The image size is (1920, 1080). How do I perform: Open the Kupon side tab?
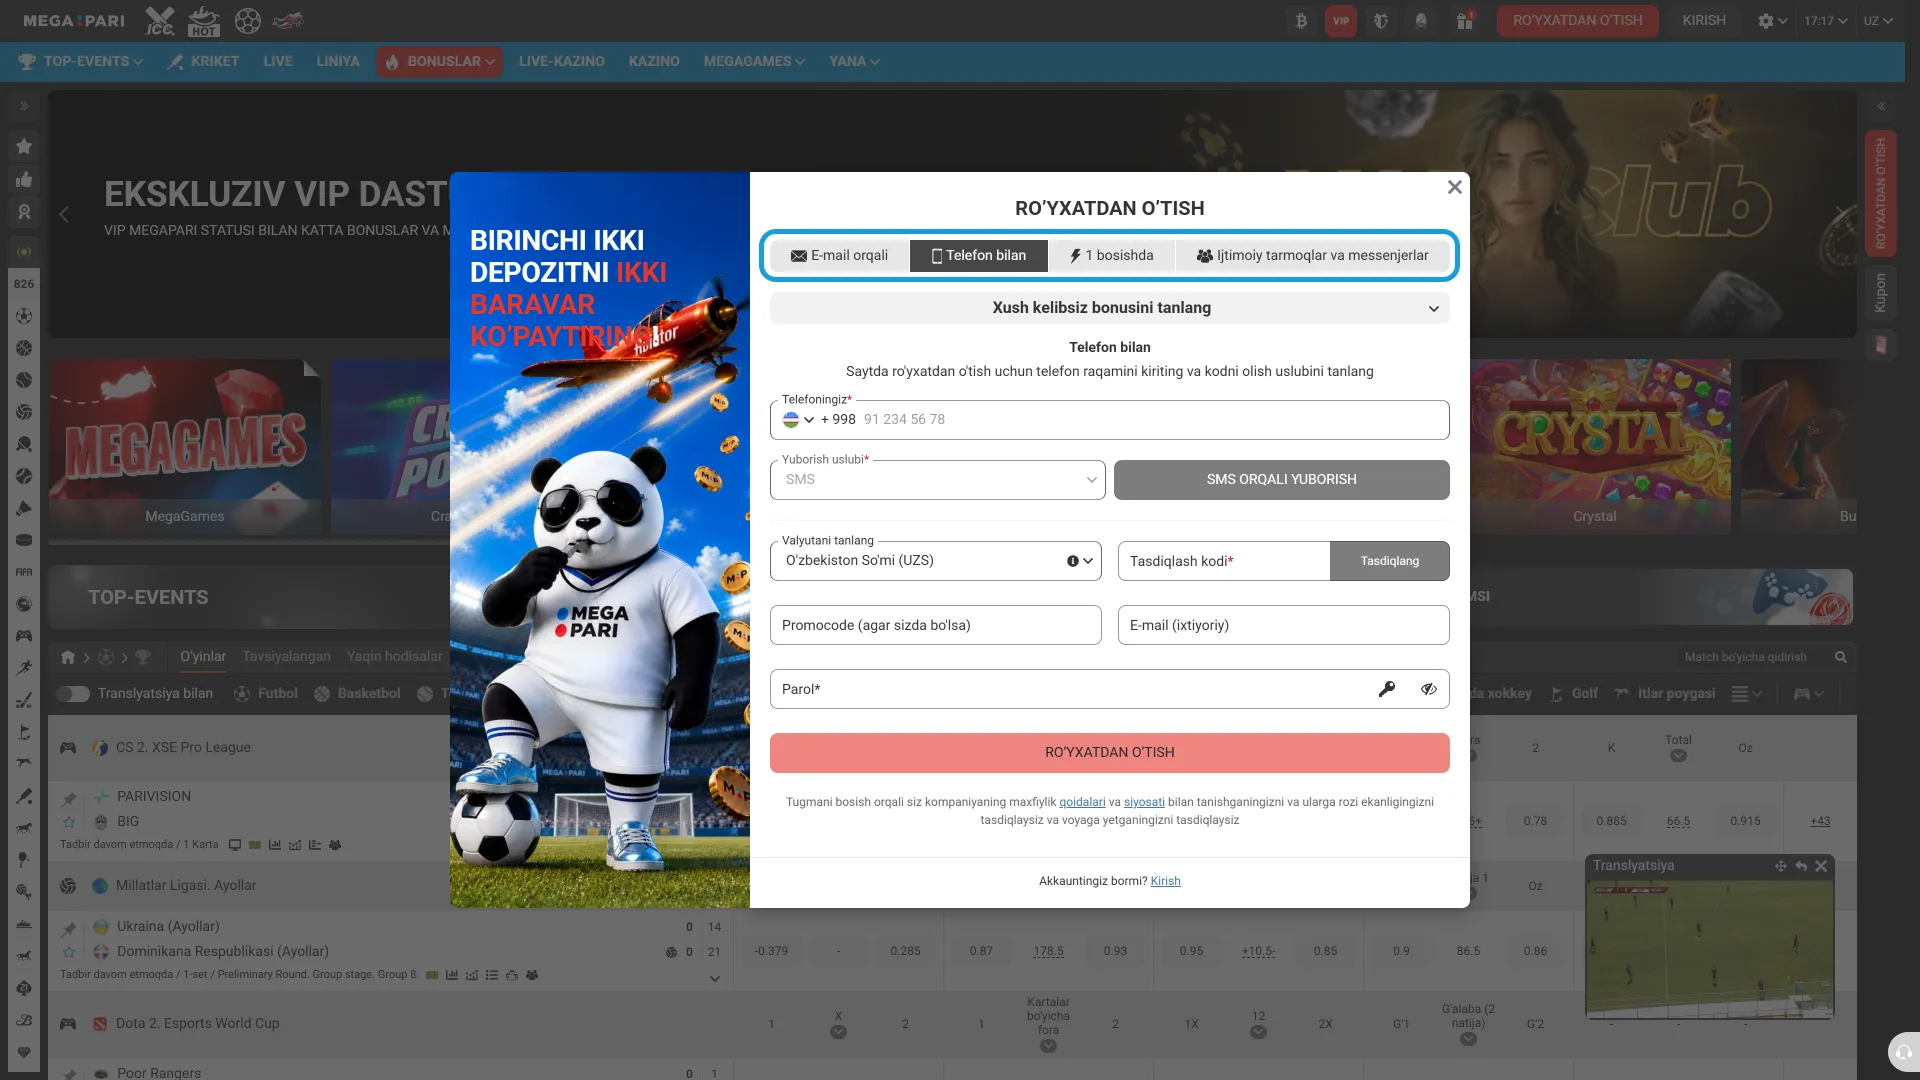tap(1881, 293)
